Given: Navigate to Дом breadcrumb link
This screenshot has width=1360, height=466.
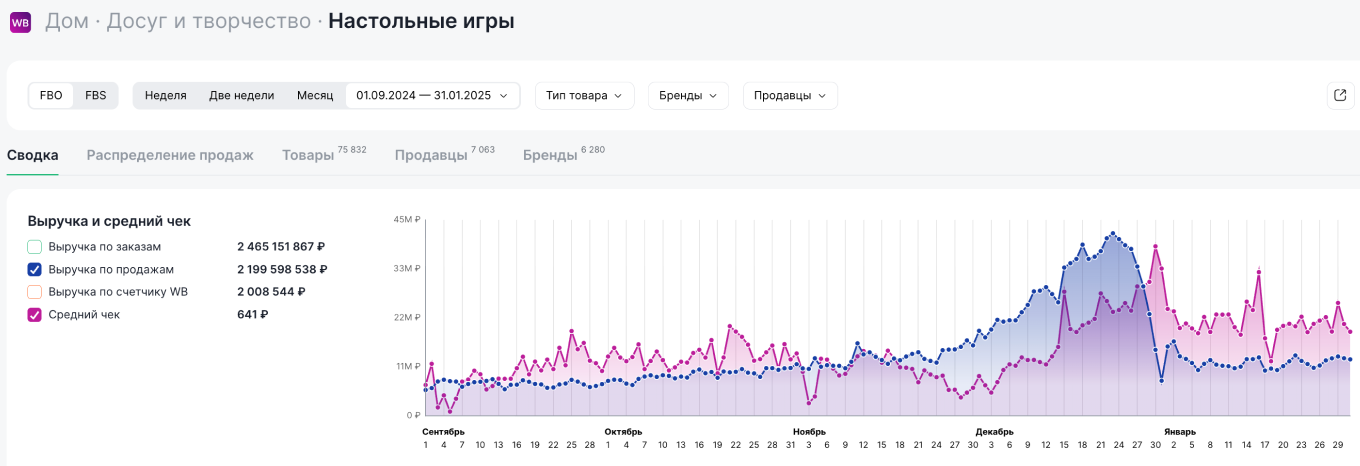Looking at the screenshot, I should (x=66, y=21).
